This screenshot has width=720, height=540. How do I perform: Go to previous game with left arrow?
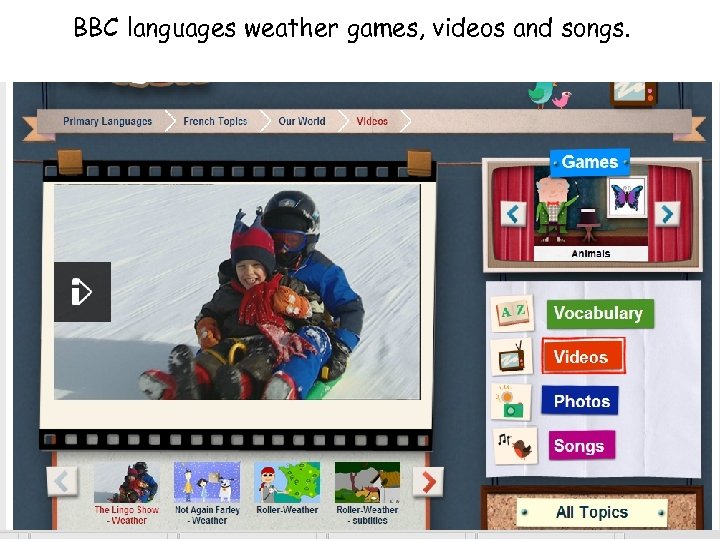pos(513,214)
